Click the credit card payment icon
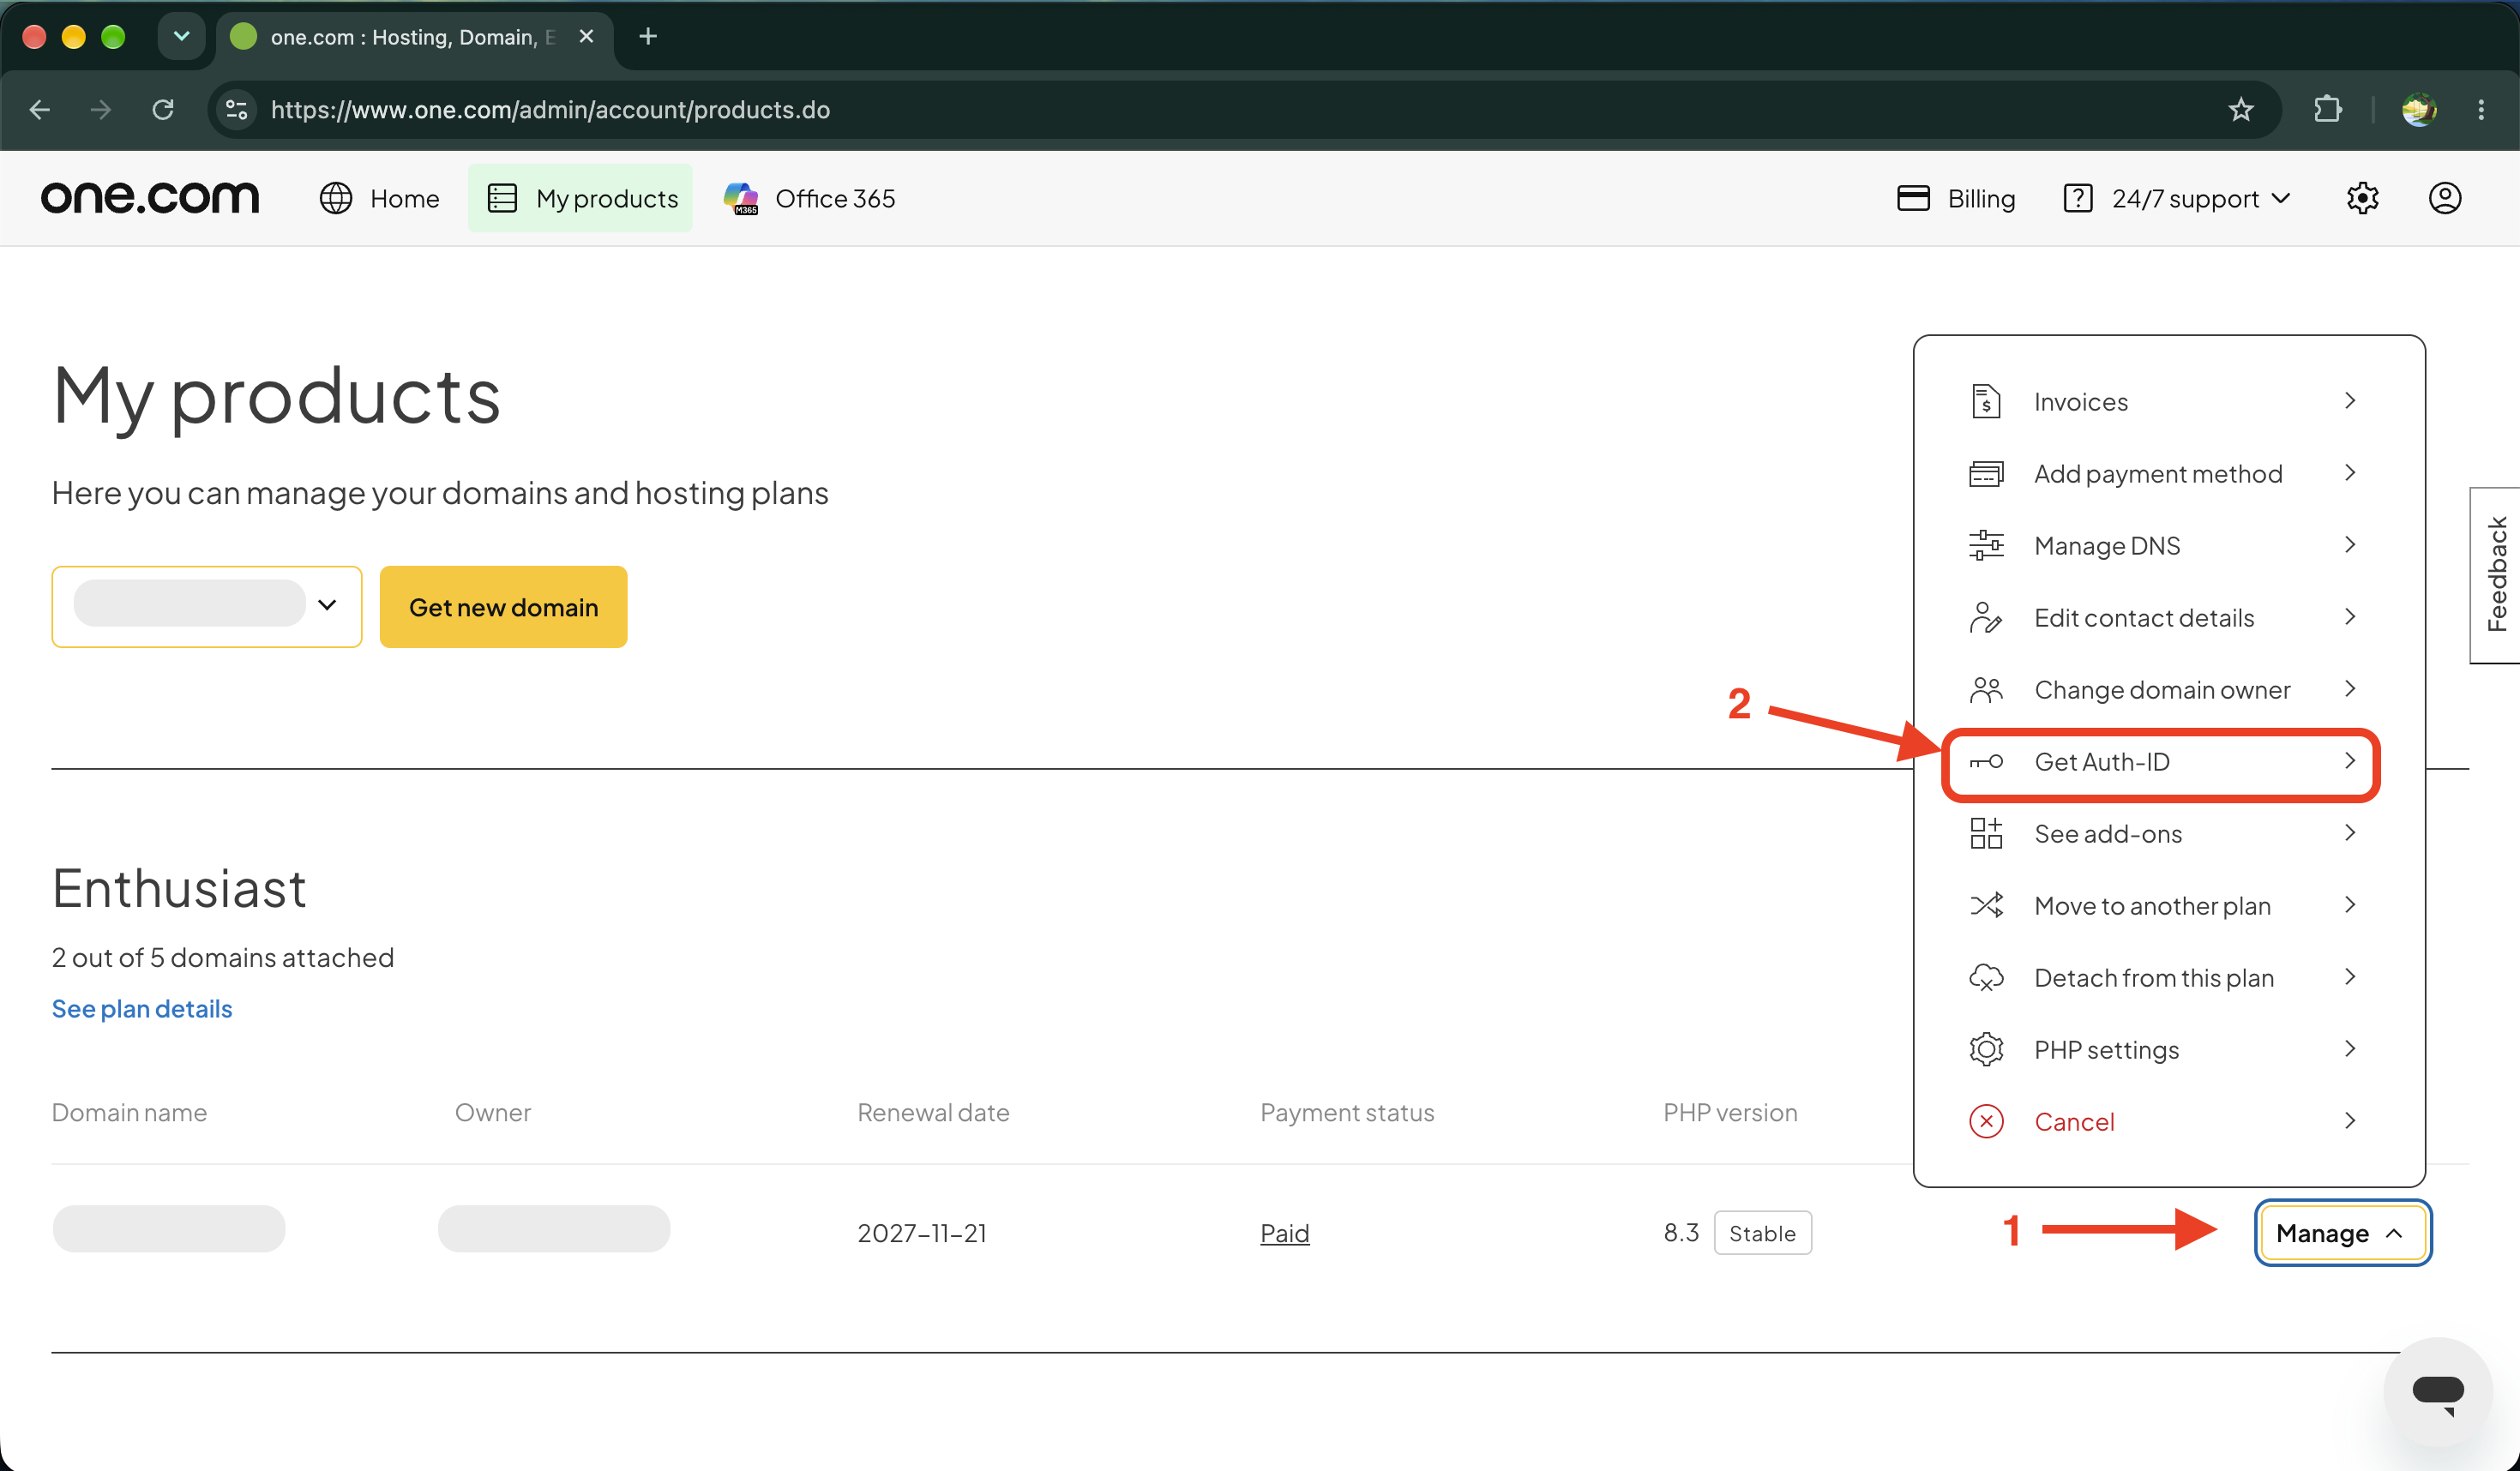The height and width of the screenshot is (1471, 2520). point(1985,473)
